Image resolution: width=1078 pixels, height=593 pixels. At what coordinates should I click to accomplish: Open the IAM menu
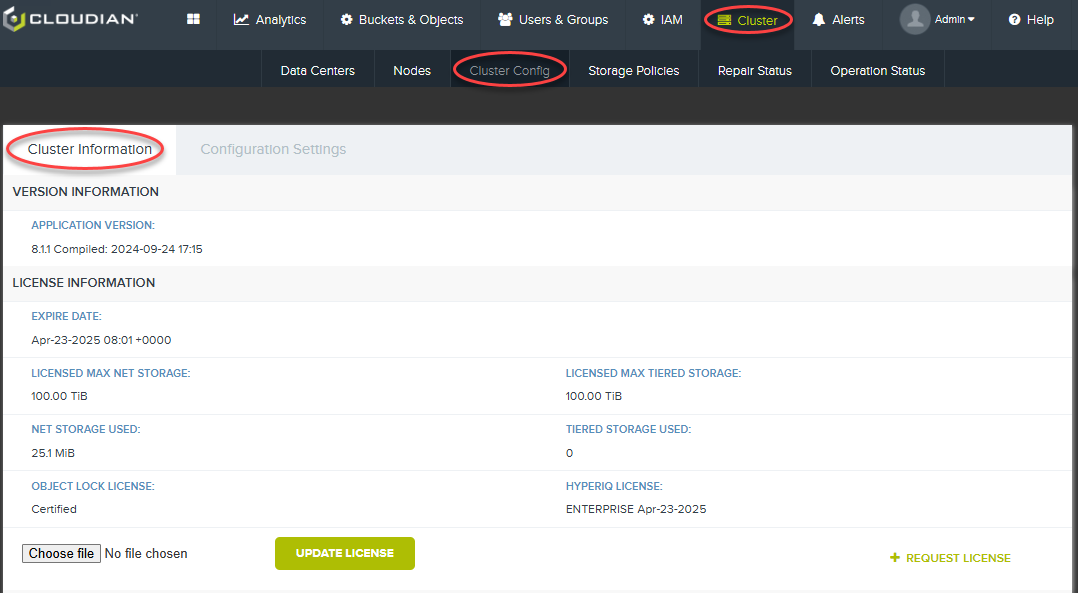pyautogui.click(x=662, y=19)
